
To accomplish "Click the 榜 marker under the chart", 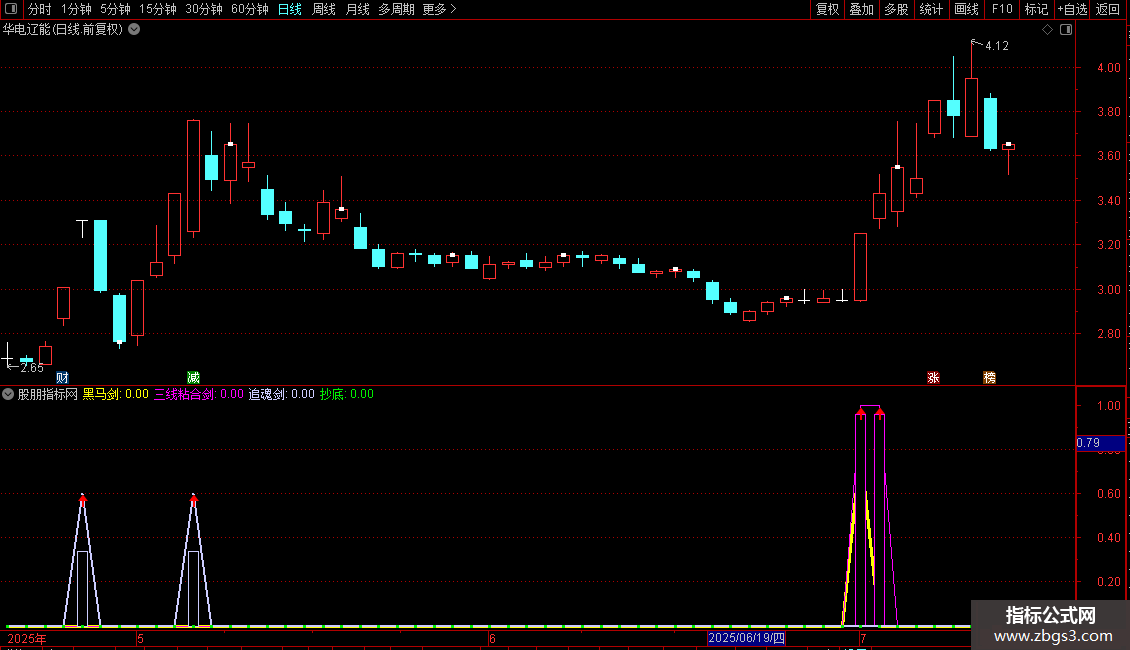I will pos(989,378).
